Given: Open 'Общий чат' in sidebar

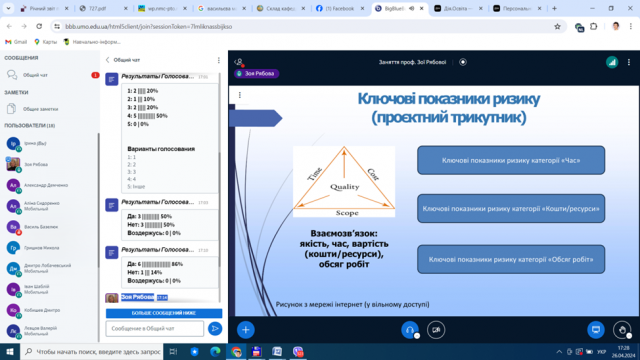Looking at the screenshot, I should 50,75.
